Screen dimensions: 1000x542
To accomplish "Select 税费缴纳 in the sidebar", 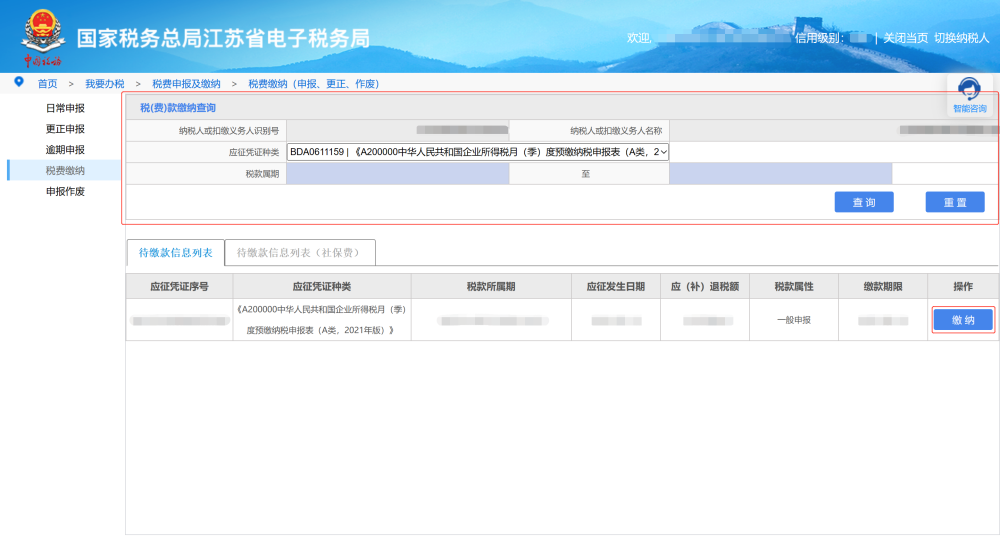I will 65,170.
